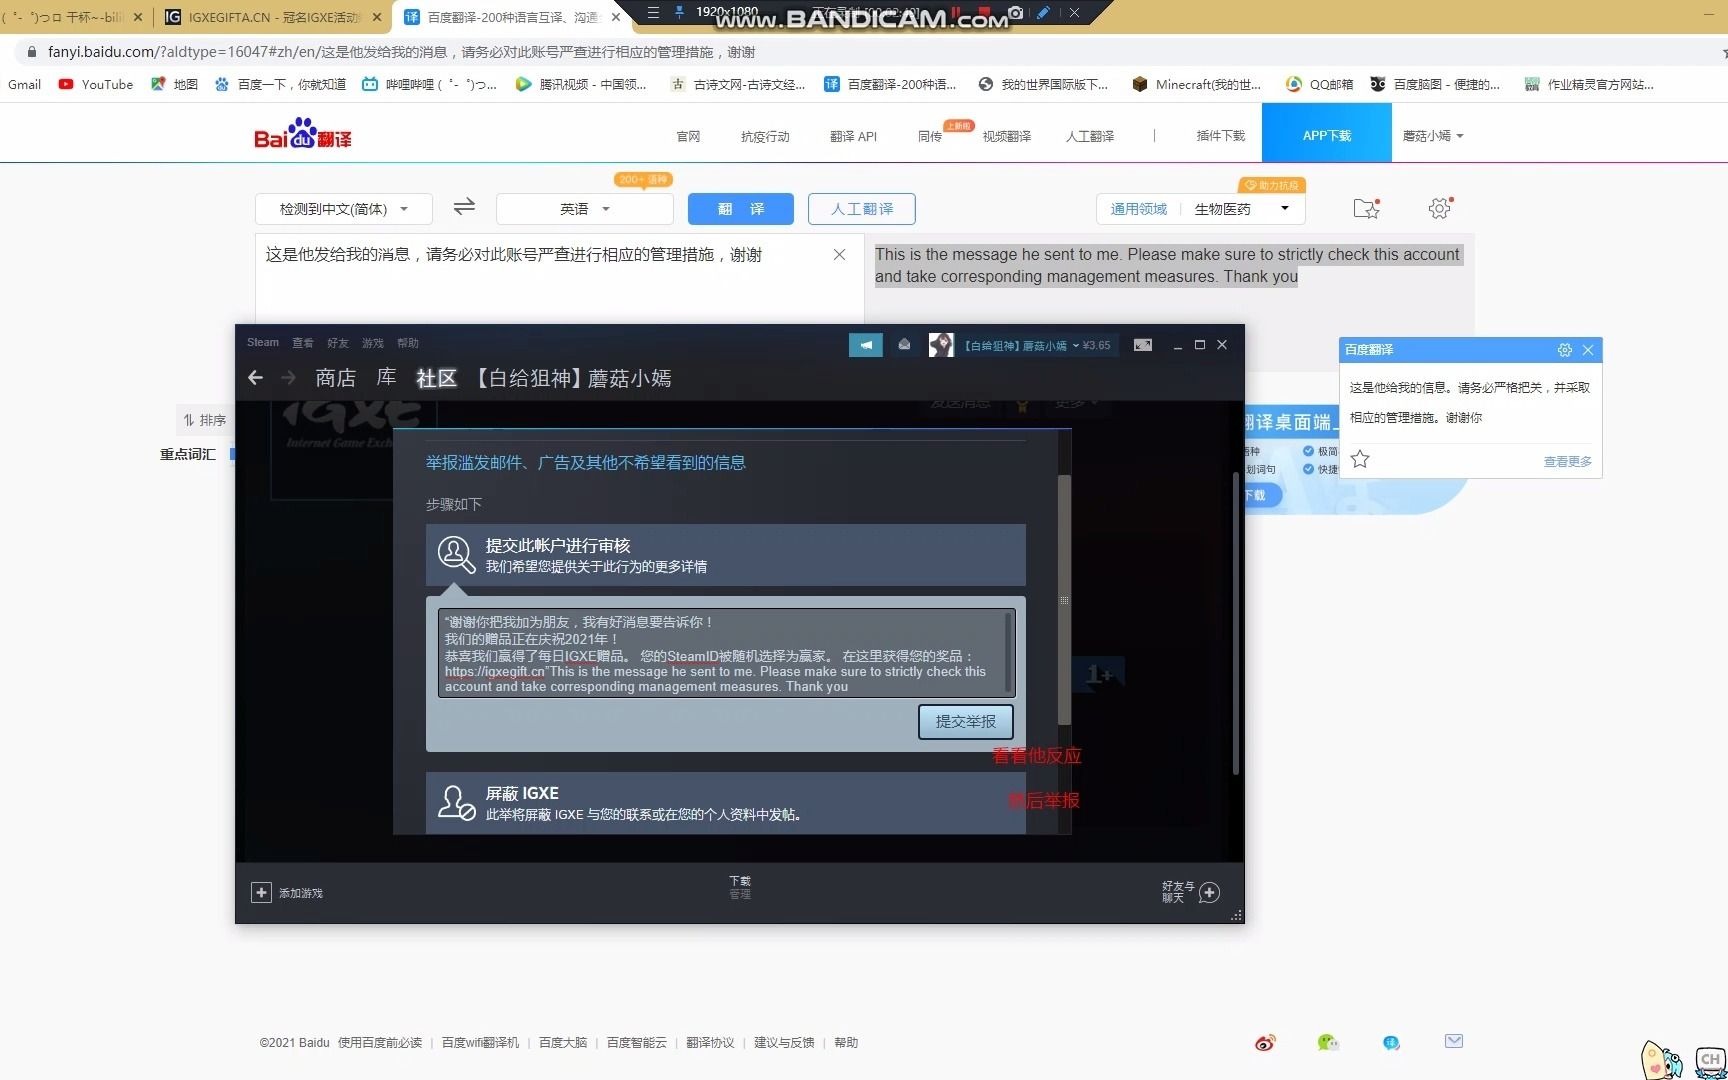
Task: Expand source language dropdown 检测到中文(简体)
Action: 344,209
